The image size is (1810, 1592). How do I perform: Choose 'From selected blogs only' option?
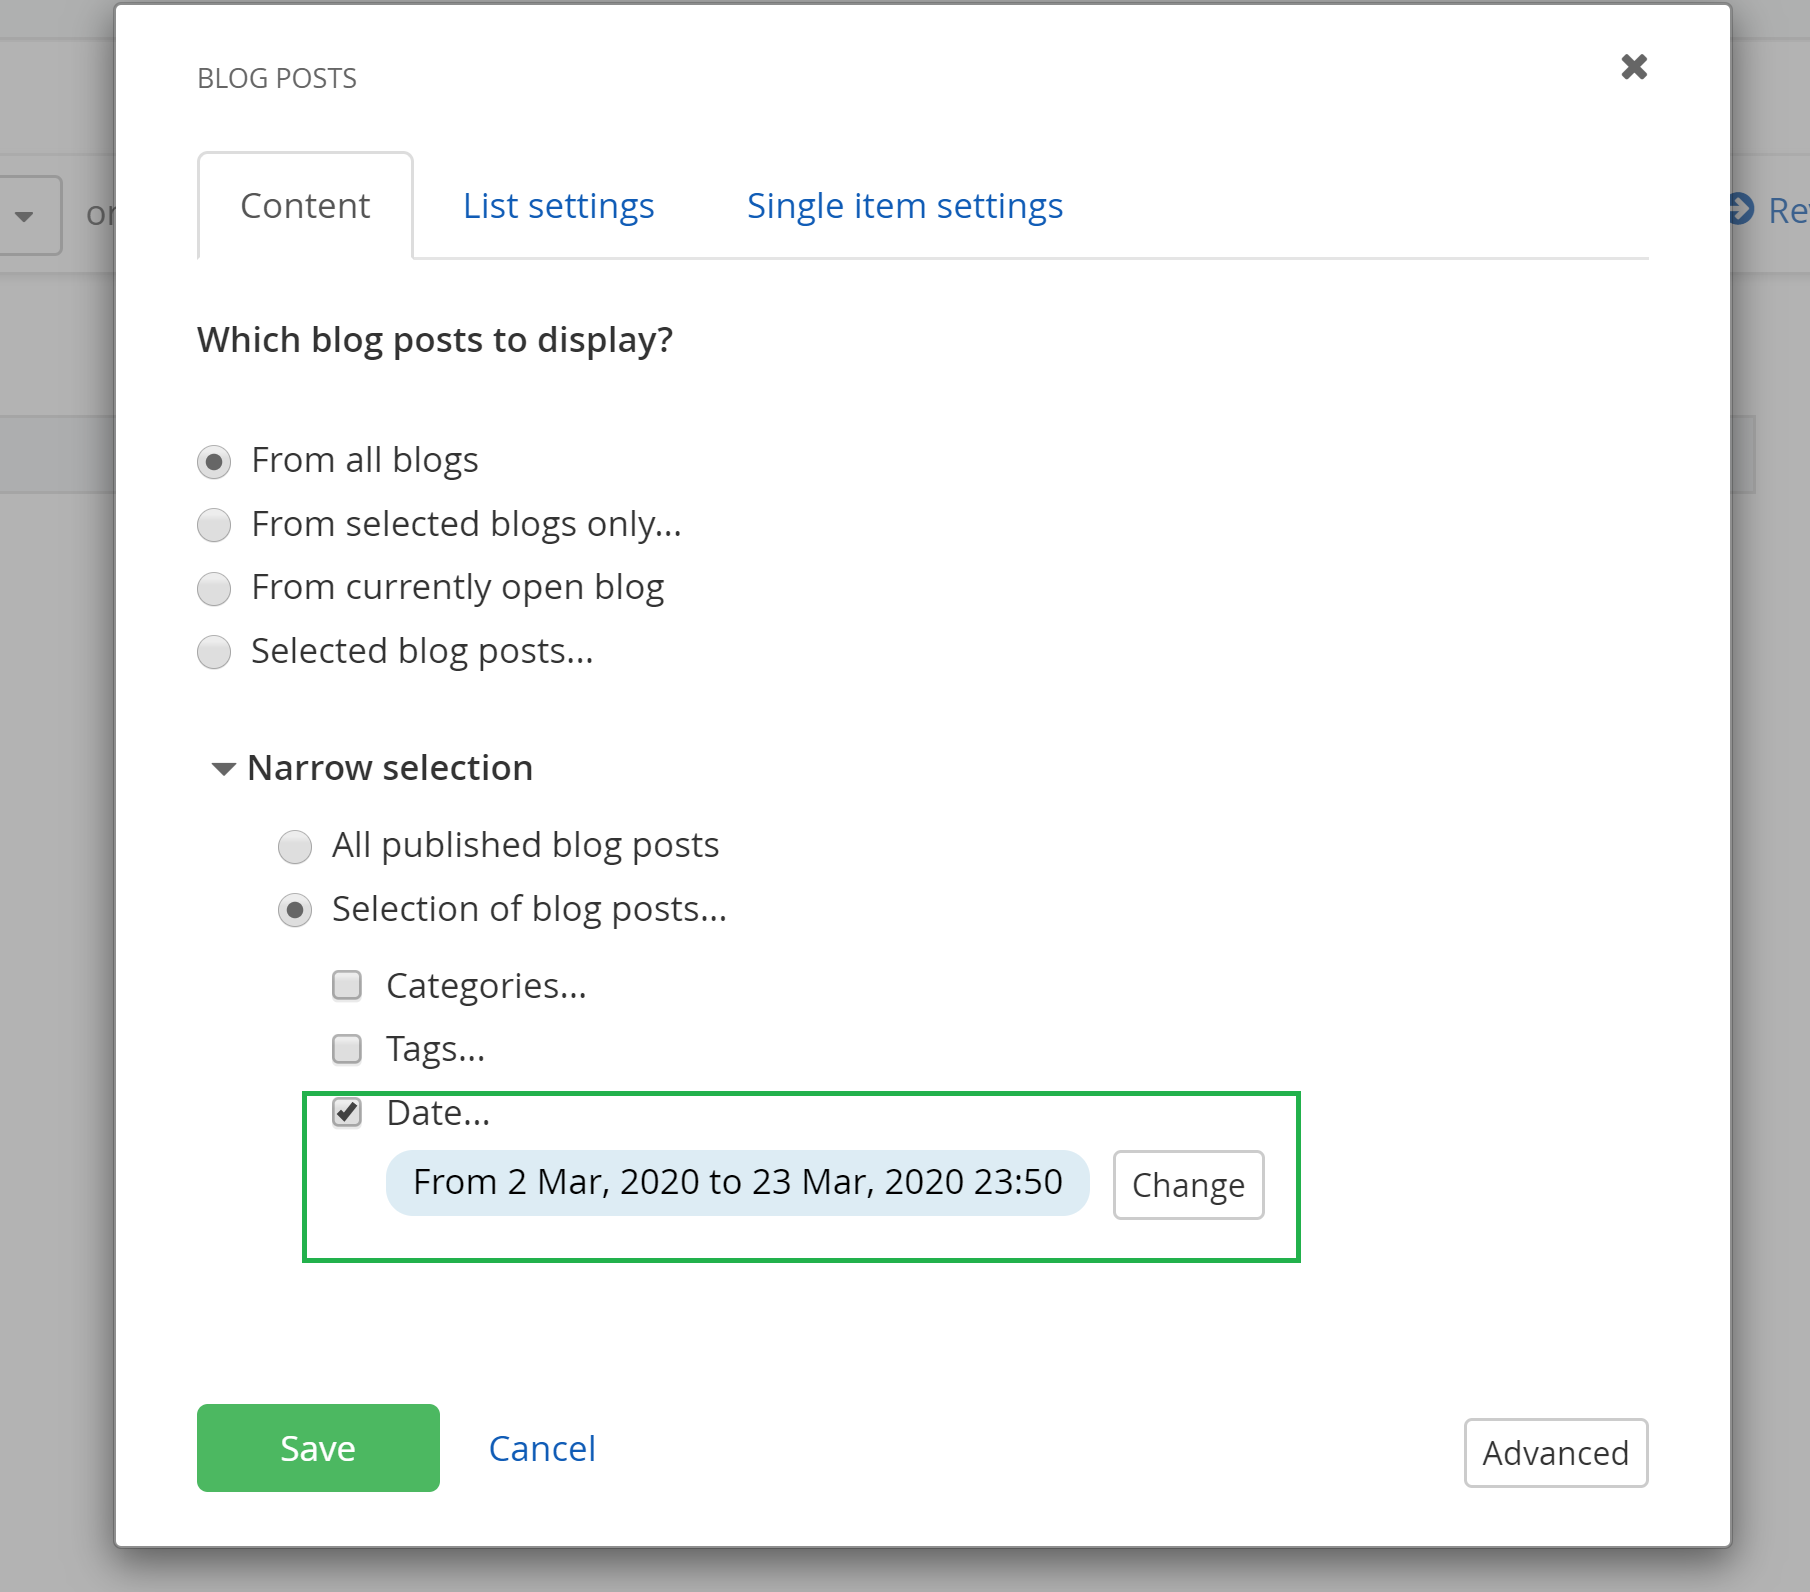tap(214, 525)
